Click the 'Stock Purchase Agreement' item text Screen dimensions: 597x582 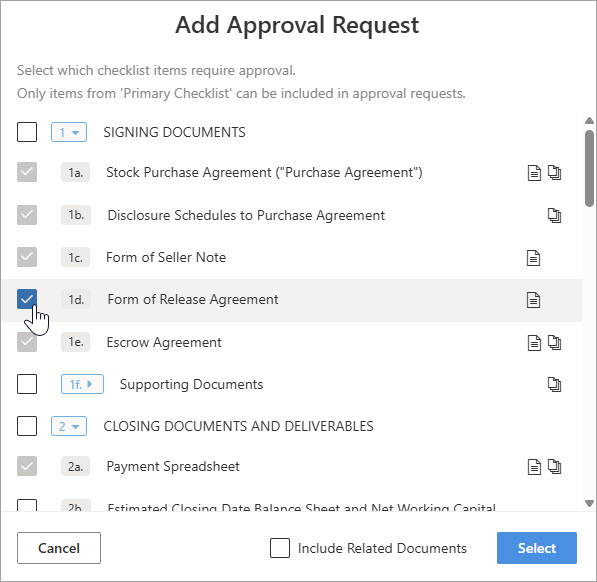(264, 172)
